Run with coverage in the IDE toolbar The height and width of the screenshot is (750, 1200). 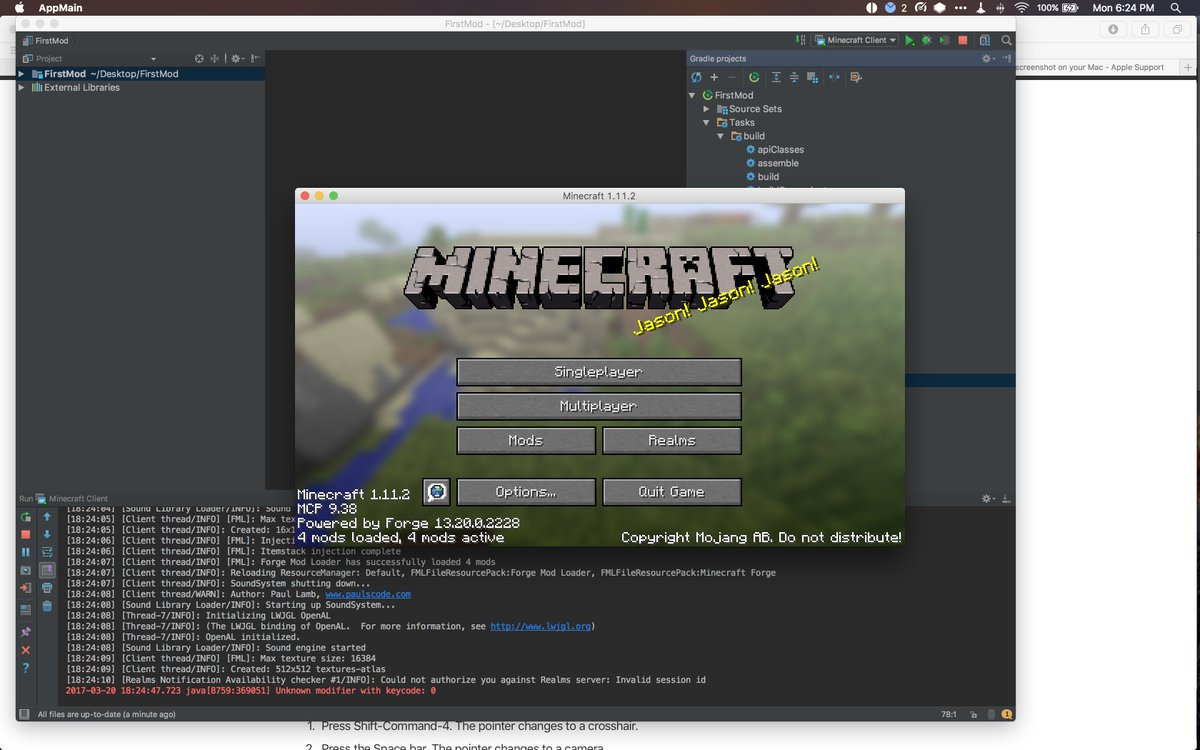tap(944, 40)
